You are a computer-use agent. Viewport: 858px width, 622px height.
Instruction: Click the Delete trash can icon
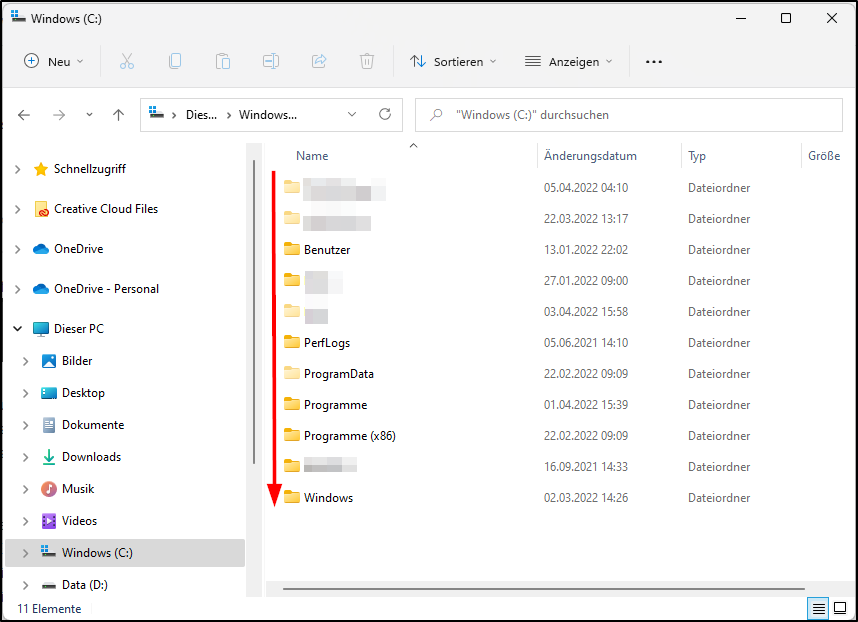click(367, 61)
